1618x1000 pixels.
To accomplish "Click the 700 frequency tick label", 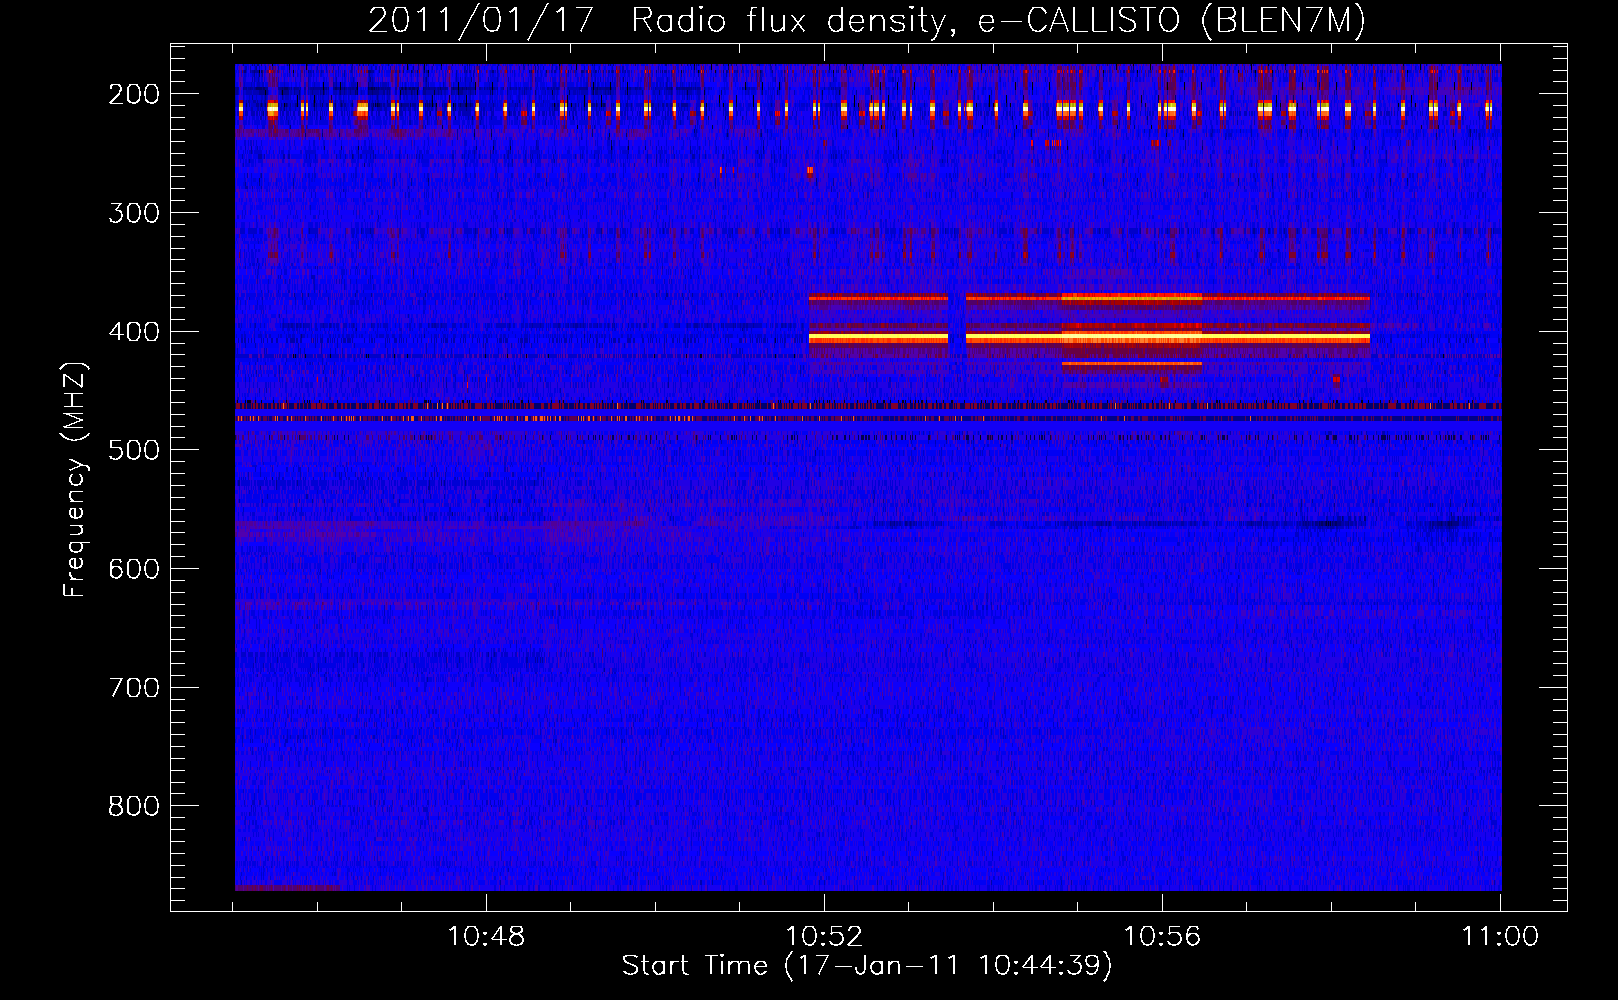I will click(134, 688).
